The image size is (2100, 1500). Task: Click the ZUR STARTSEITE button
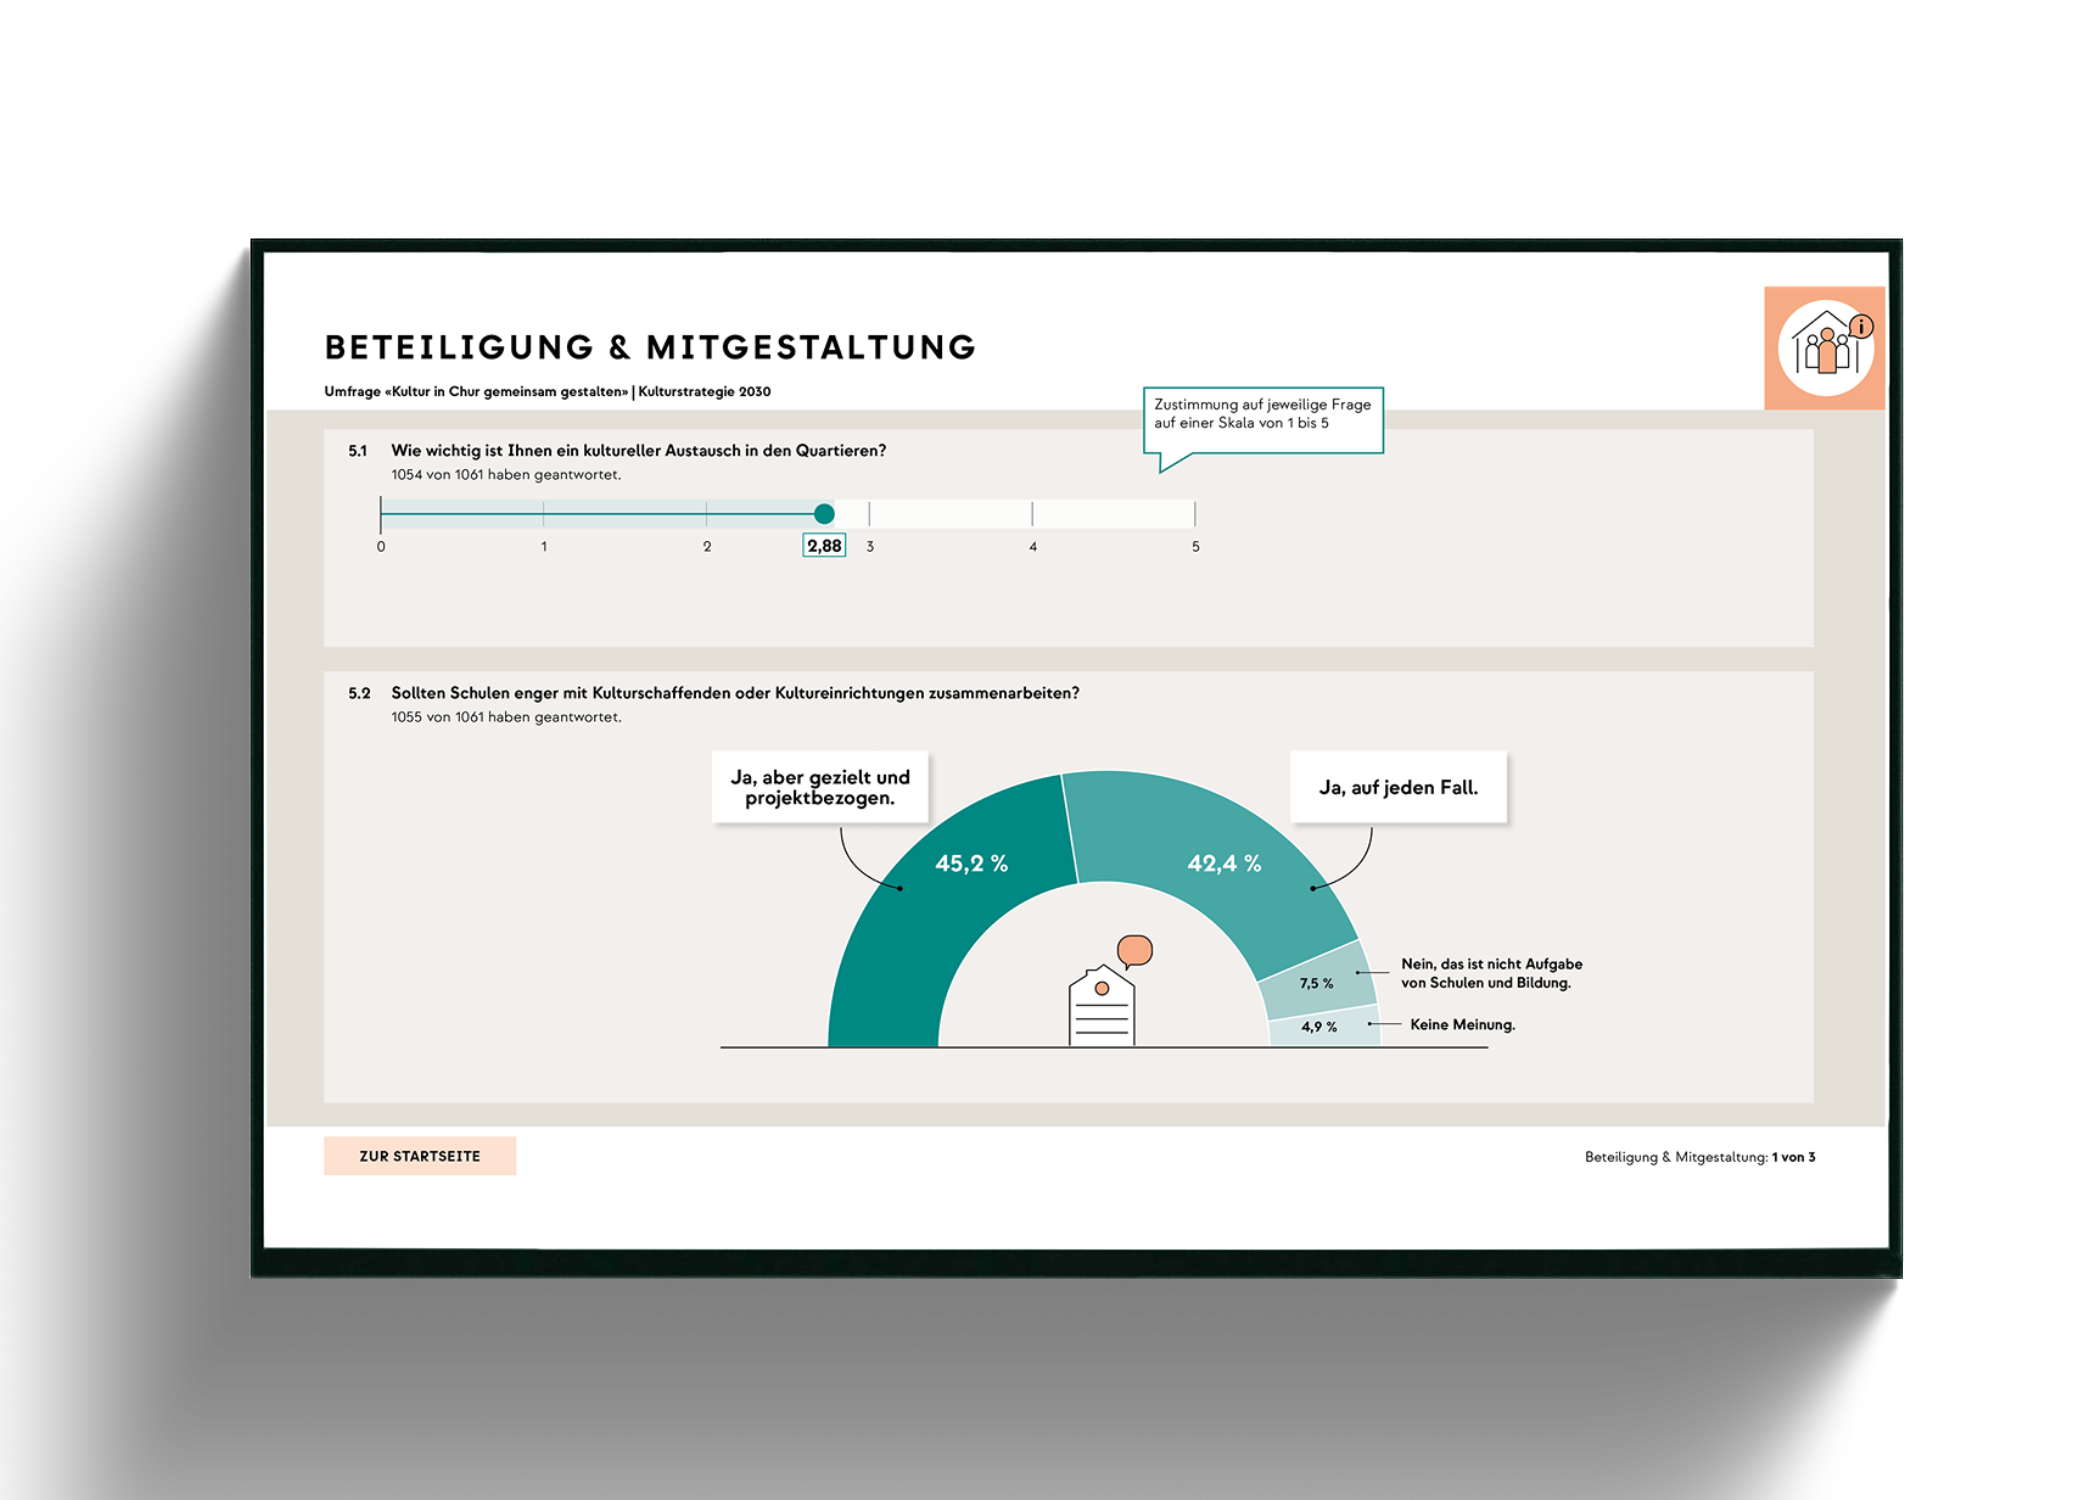click(x=419, y=1156)
